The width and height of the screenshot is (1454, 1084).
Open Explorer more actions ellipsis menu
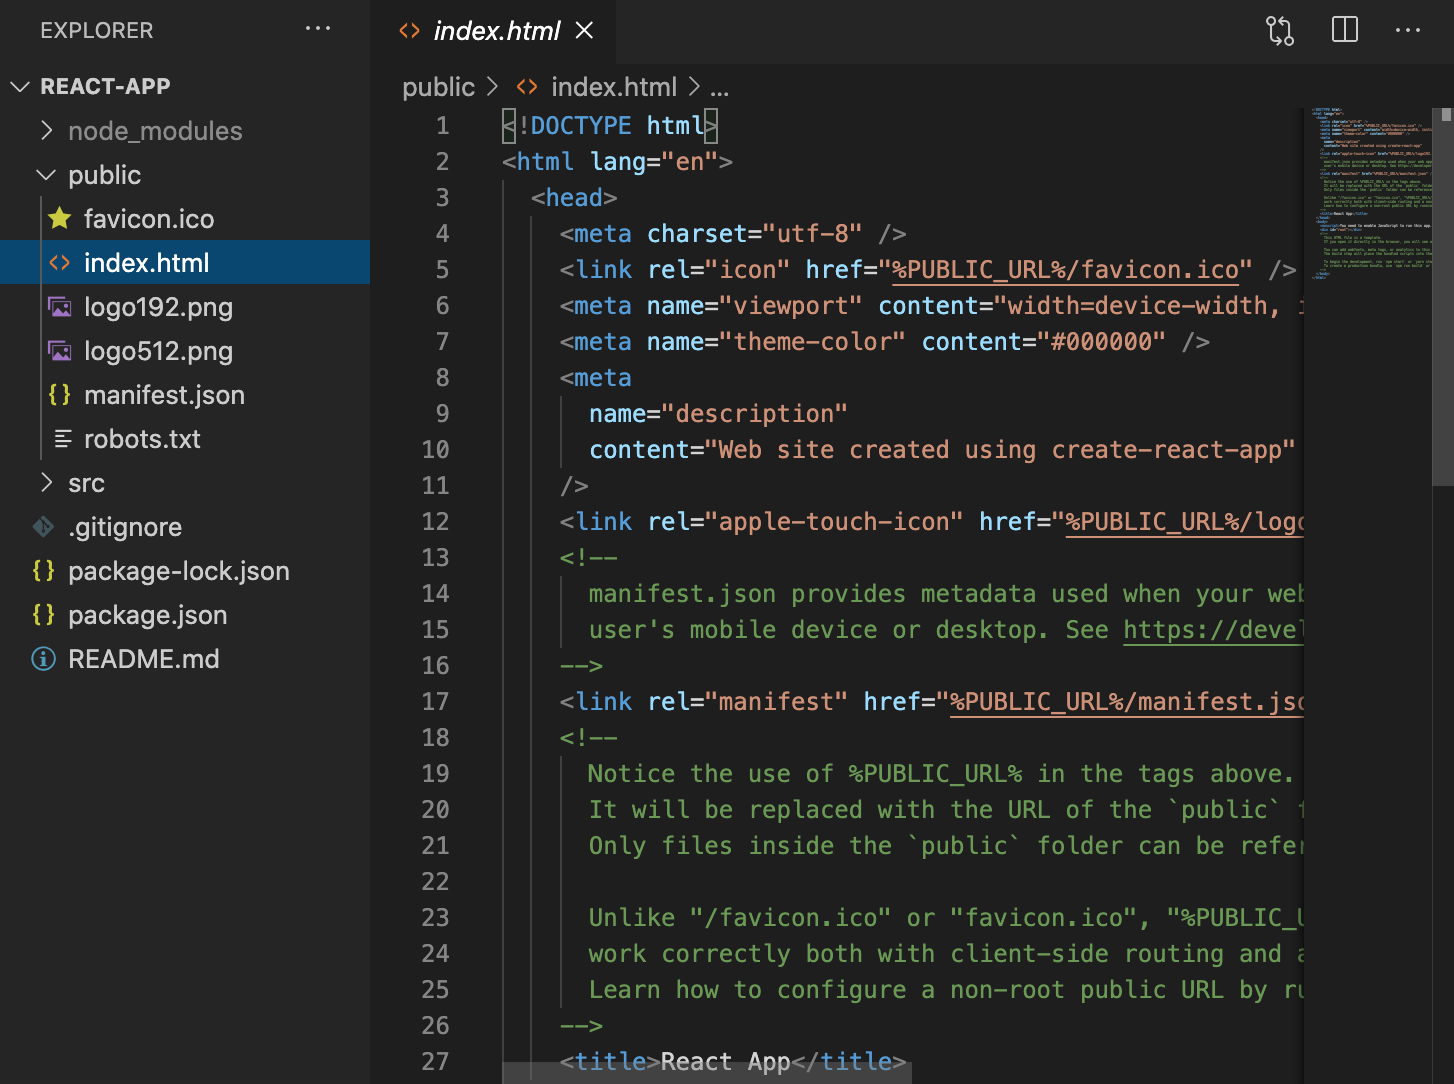coord(318,29)
